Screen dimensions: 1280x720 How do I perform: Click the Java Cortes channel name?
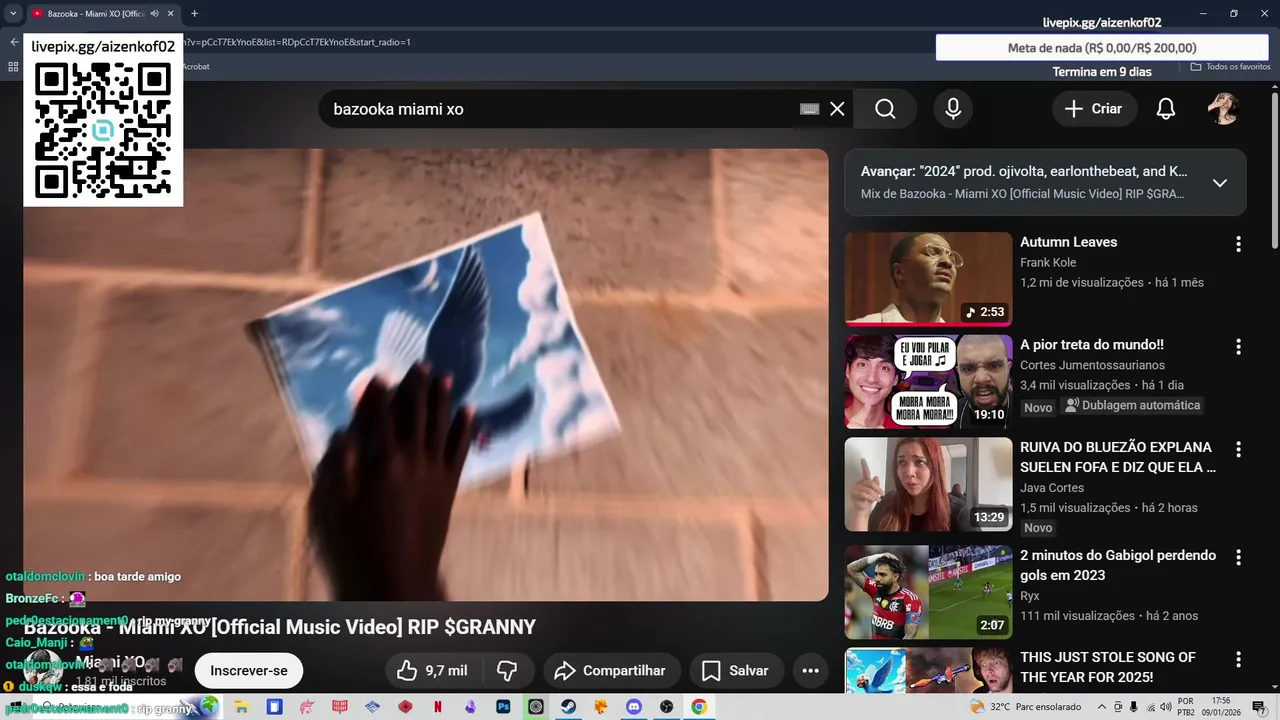(x=1052, y=488)
